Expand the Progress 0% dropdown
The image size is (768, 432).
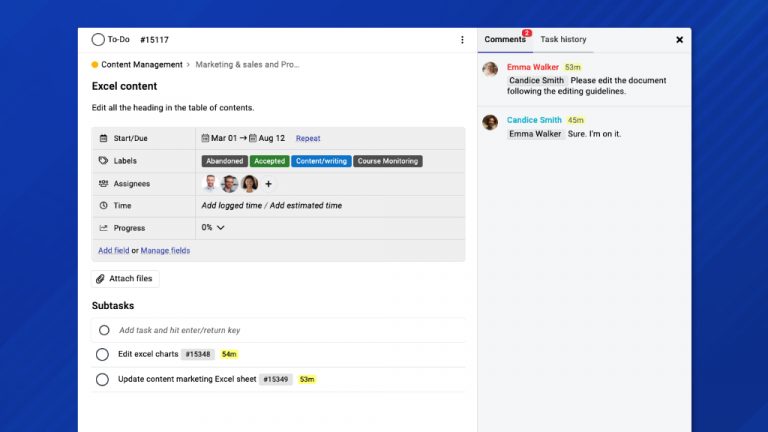pos(213,228)
